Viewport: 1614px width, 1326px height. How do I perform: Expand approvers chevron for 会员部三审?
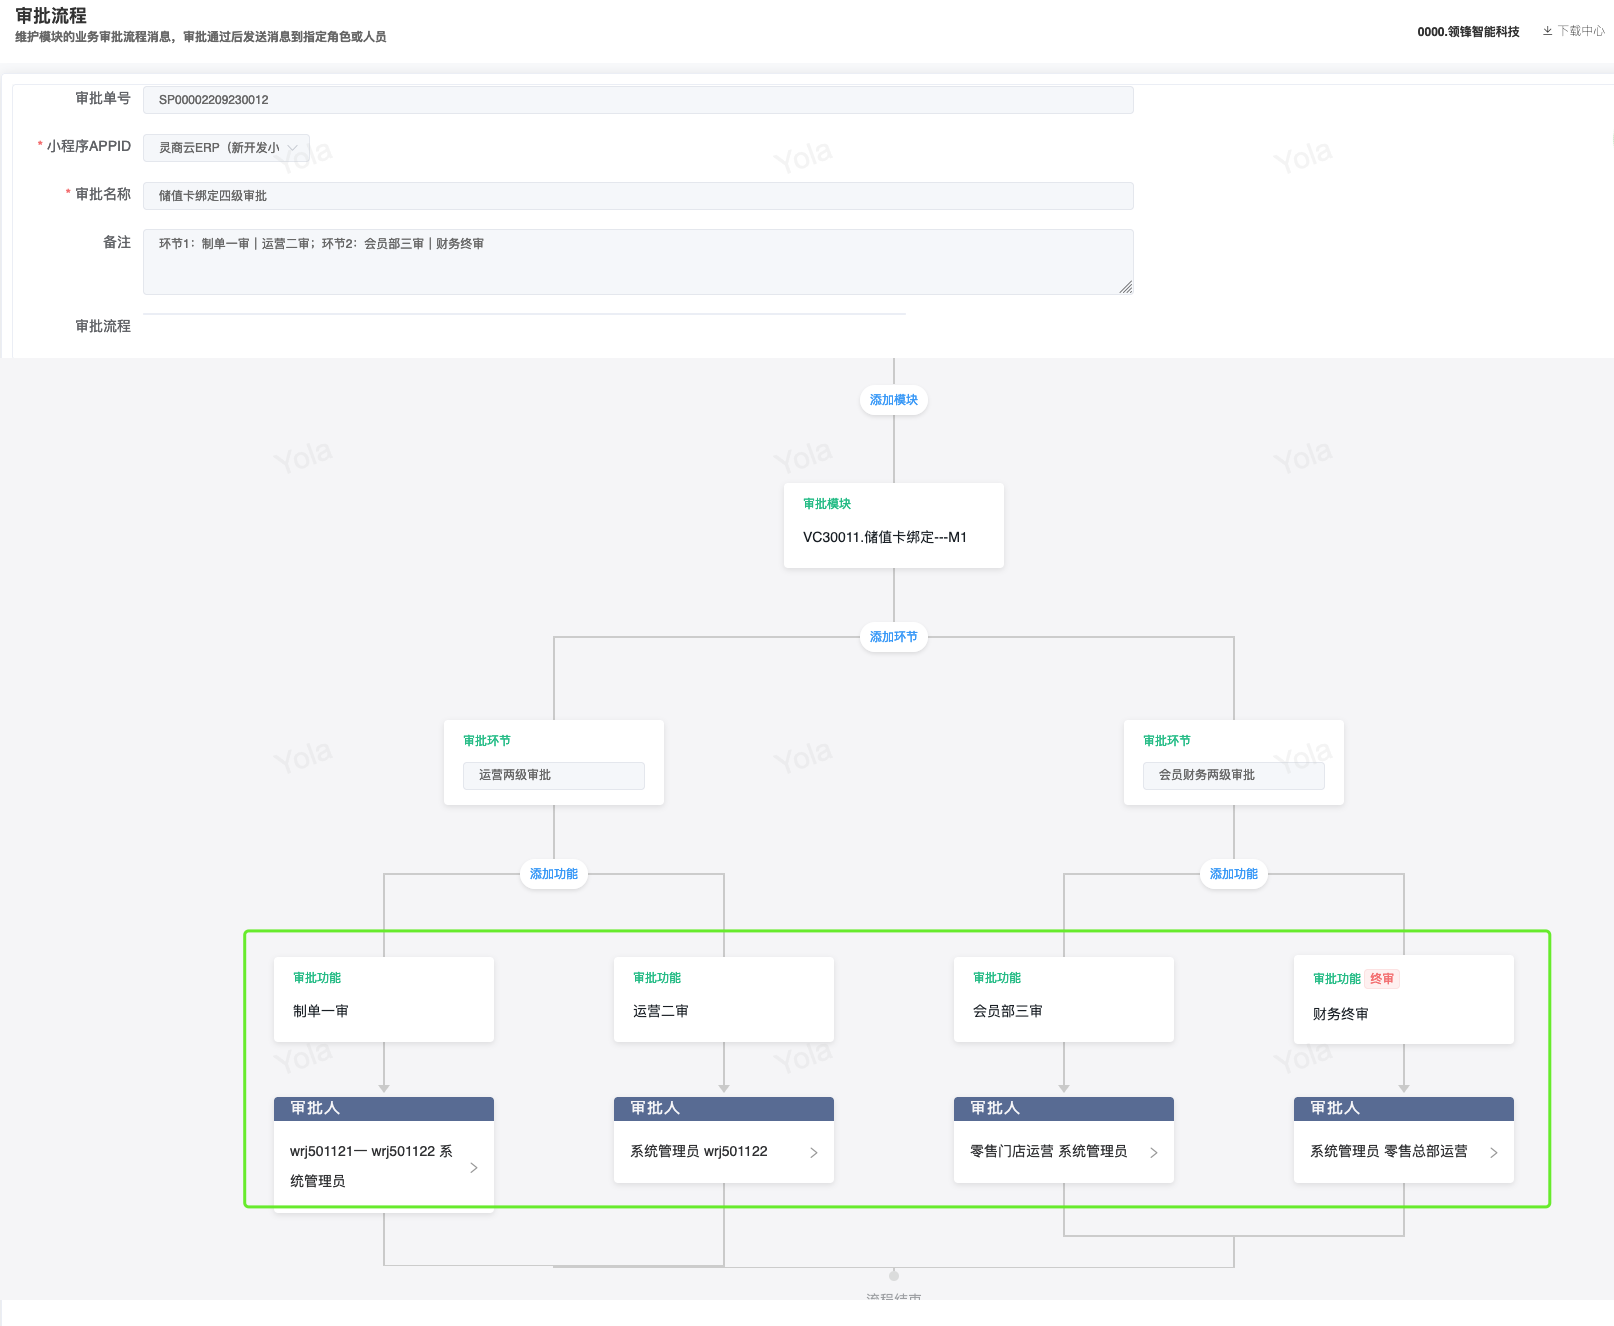click(x=1154, y=1152)
